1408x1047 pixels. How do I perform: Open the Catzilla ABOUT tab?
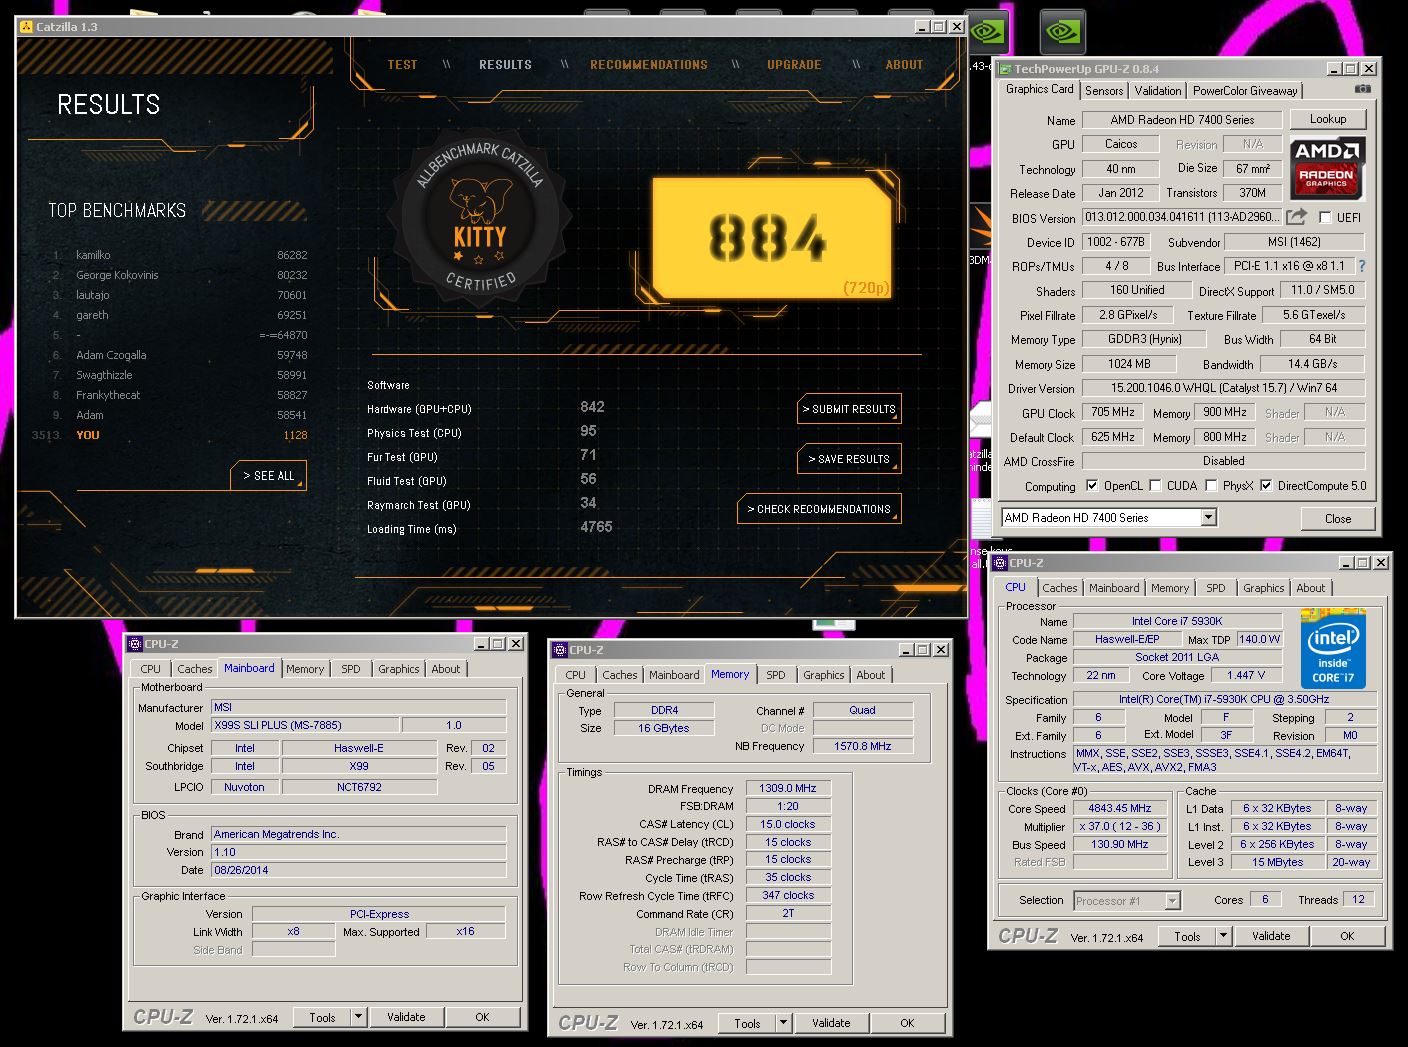904,65
